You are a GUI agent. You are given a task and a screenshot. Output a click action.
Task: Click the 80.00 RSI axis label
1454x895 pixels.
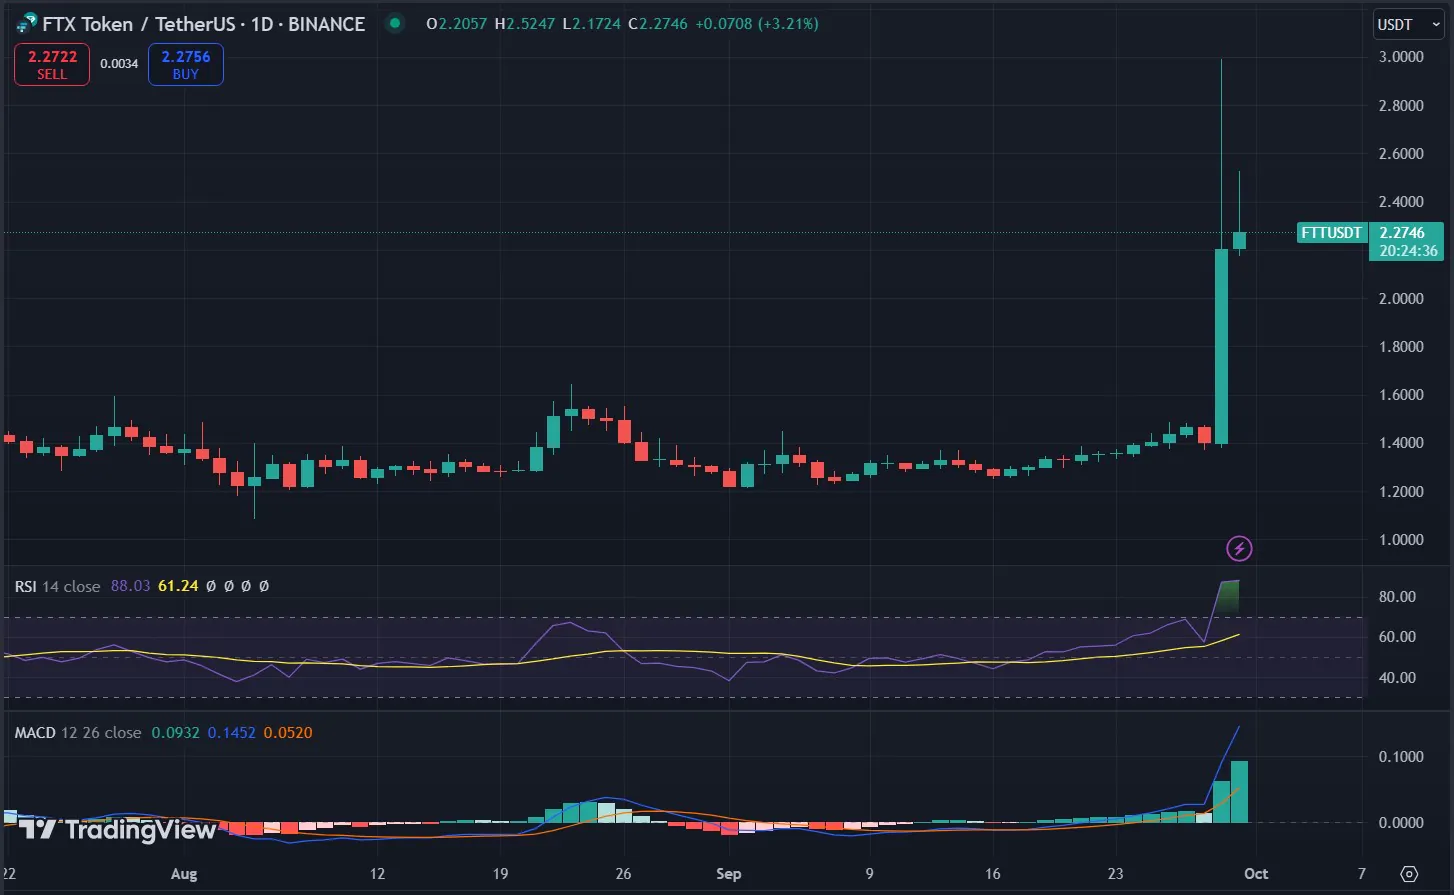tap(1397, 597)
